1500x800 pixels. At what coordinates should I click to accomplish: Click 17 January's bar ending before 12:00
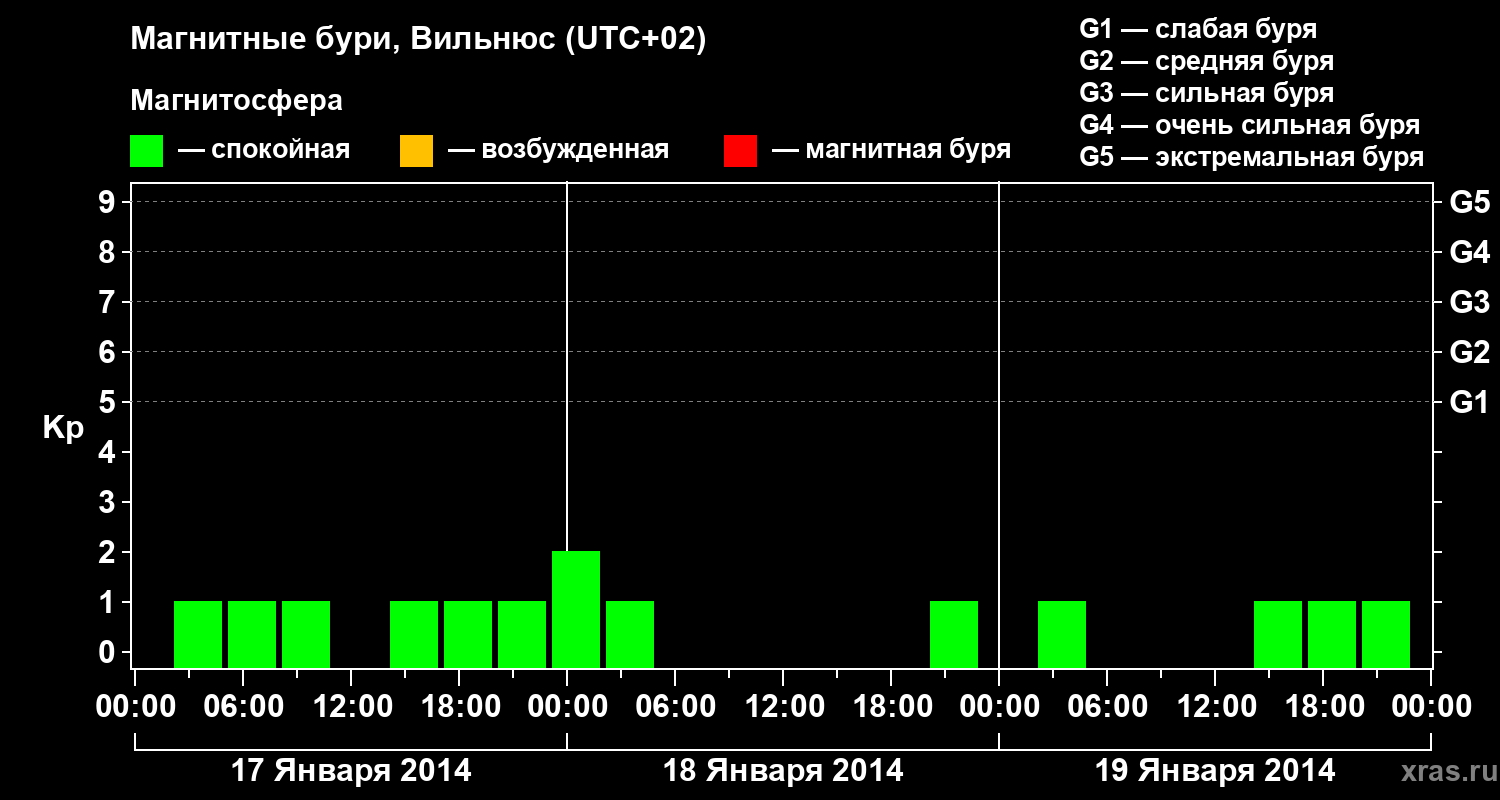306,634
